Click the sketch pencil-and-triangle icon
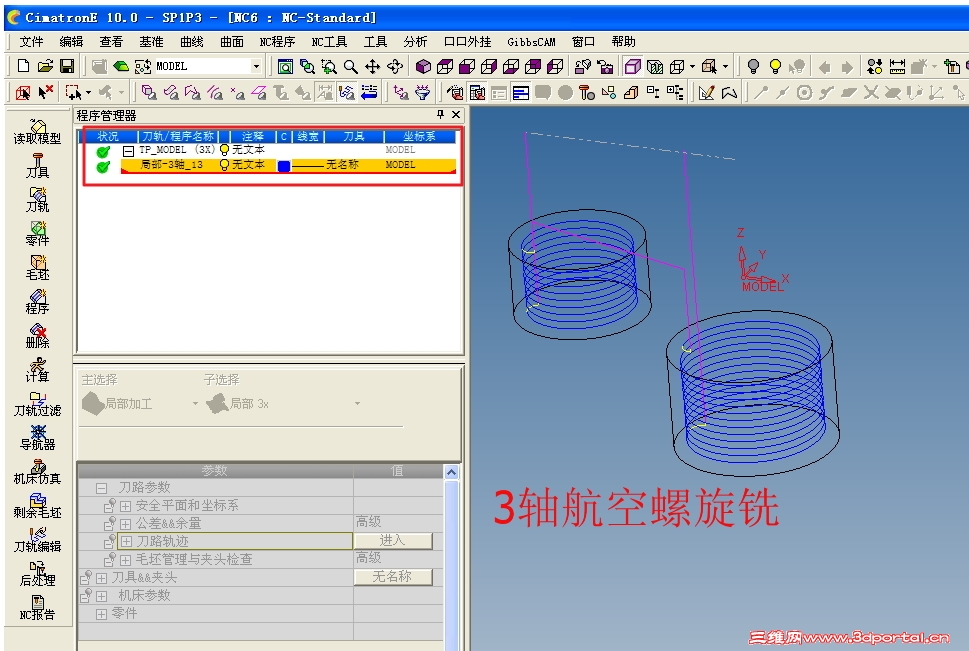The width and height of the screenshot is (969, 651). pos(706,93)
